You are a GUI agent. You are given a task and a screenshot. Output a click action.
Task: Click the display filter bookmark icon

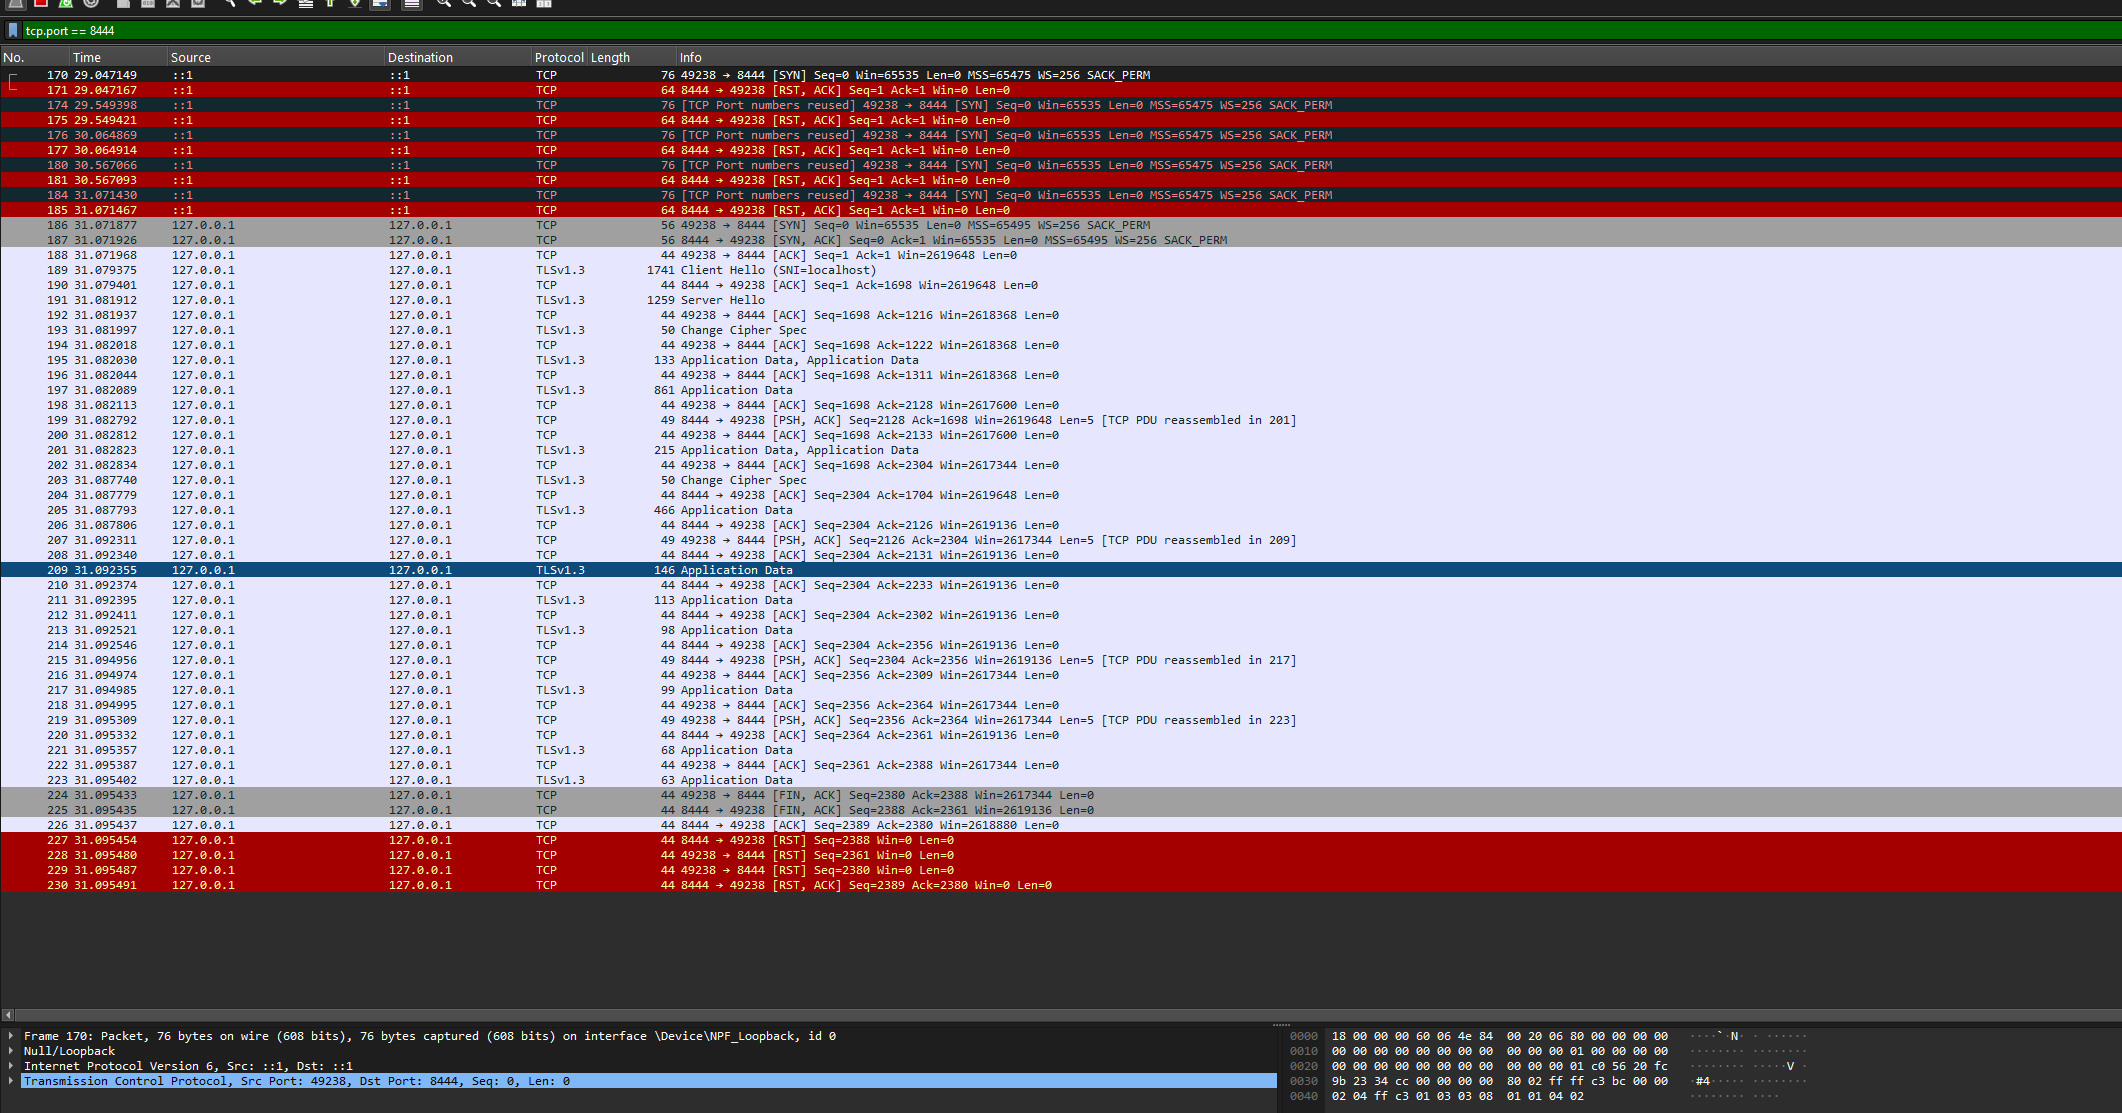(13, 31)
